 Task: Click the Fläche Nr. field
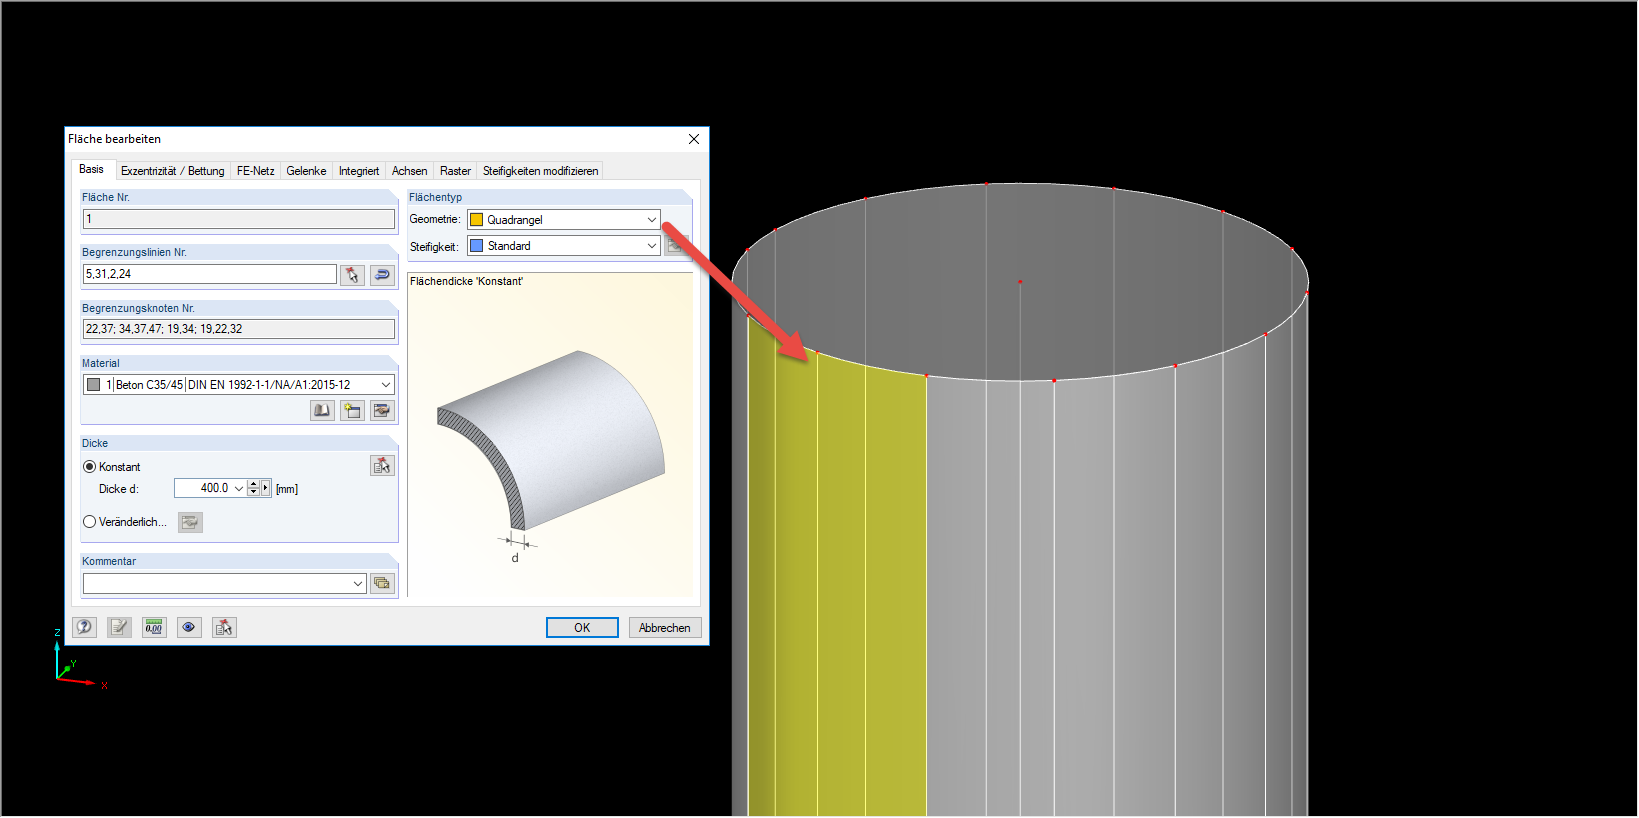(239, 219)
